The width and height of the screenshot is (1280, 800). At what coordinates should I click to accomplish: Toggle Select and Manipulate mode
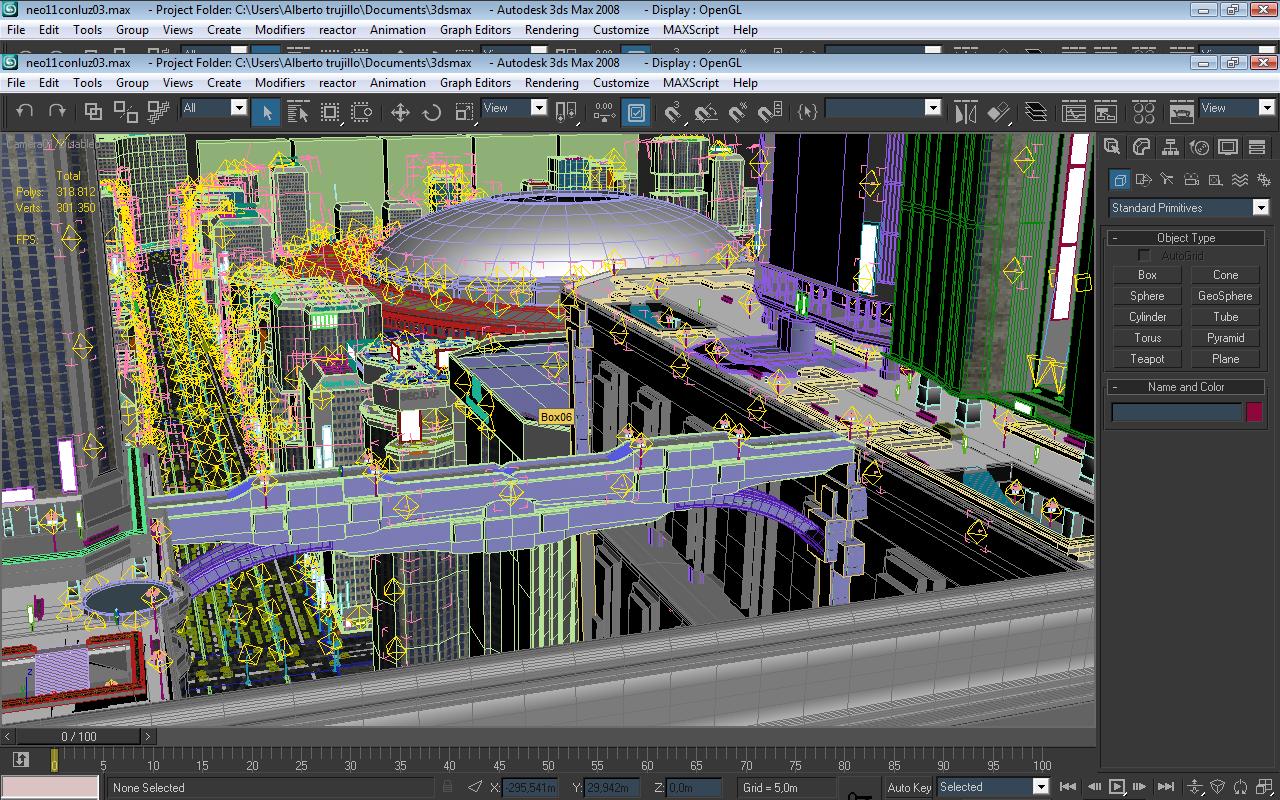605,112
